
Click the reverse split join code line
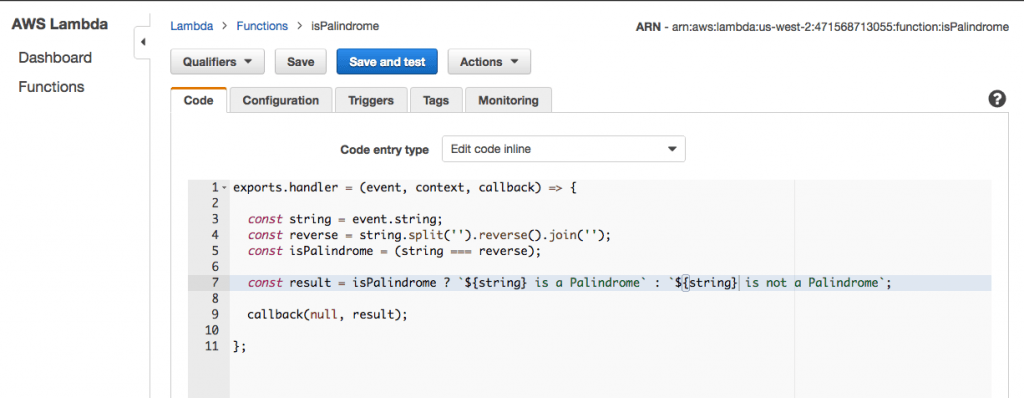pos(429,235)
